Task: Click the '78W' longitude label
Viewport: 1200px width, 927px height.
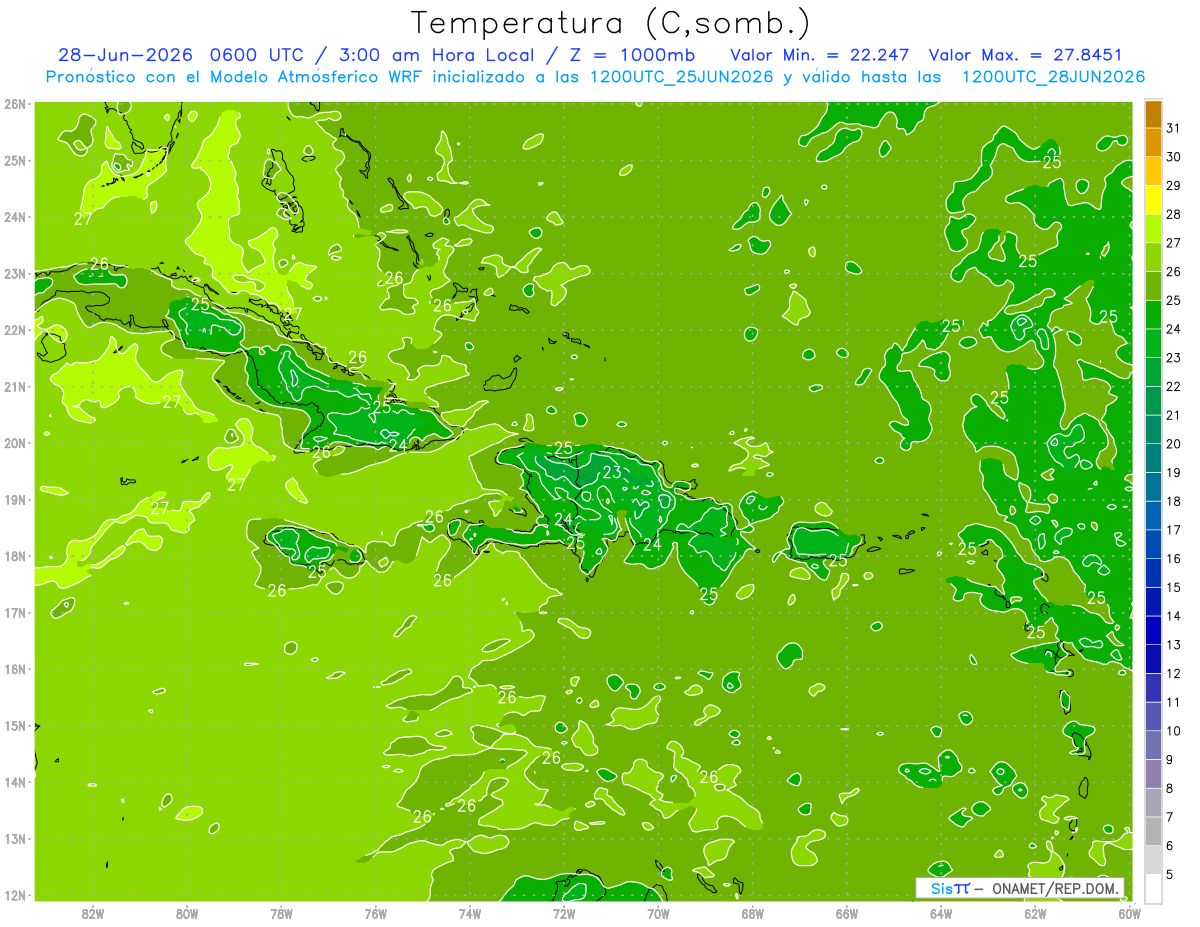Action: [281, 914]
